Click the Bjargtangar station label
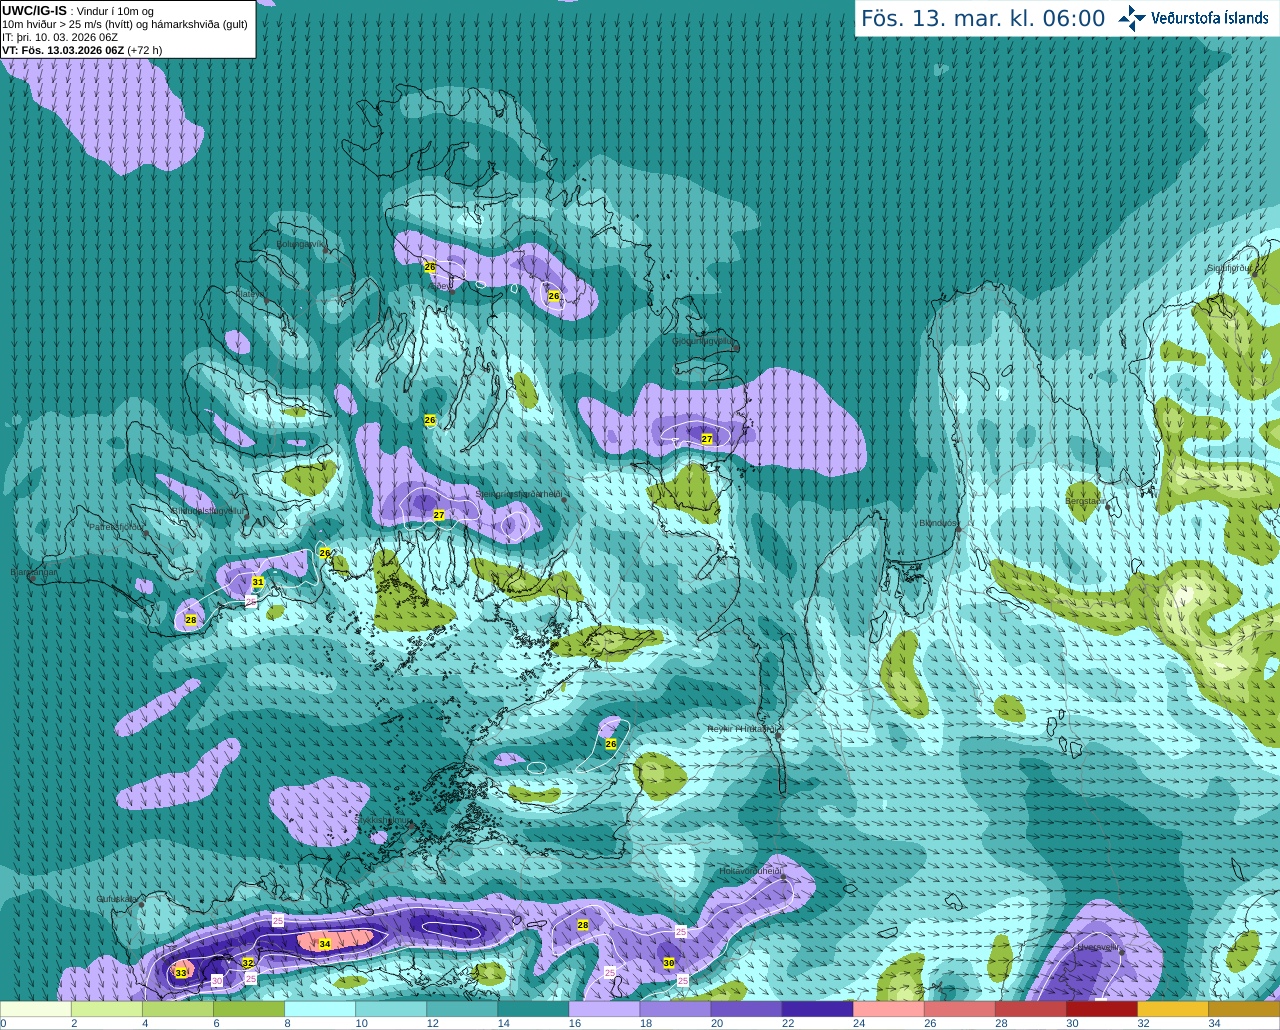The image size is (1280, 1030). [x=33, y=572]
